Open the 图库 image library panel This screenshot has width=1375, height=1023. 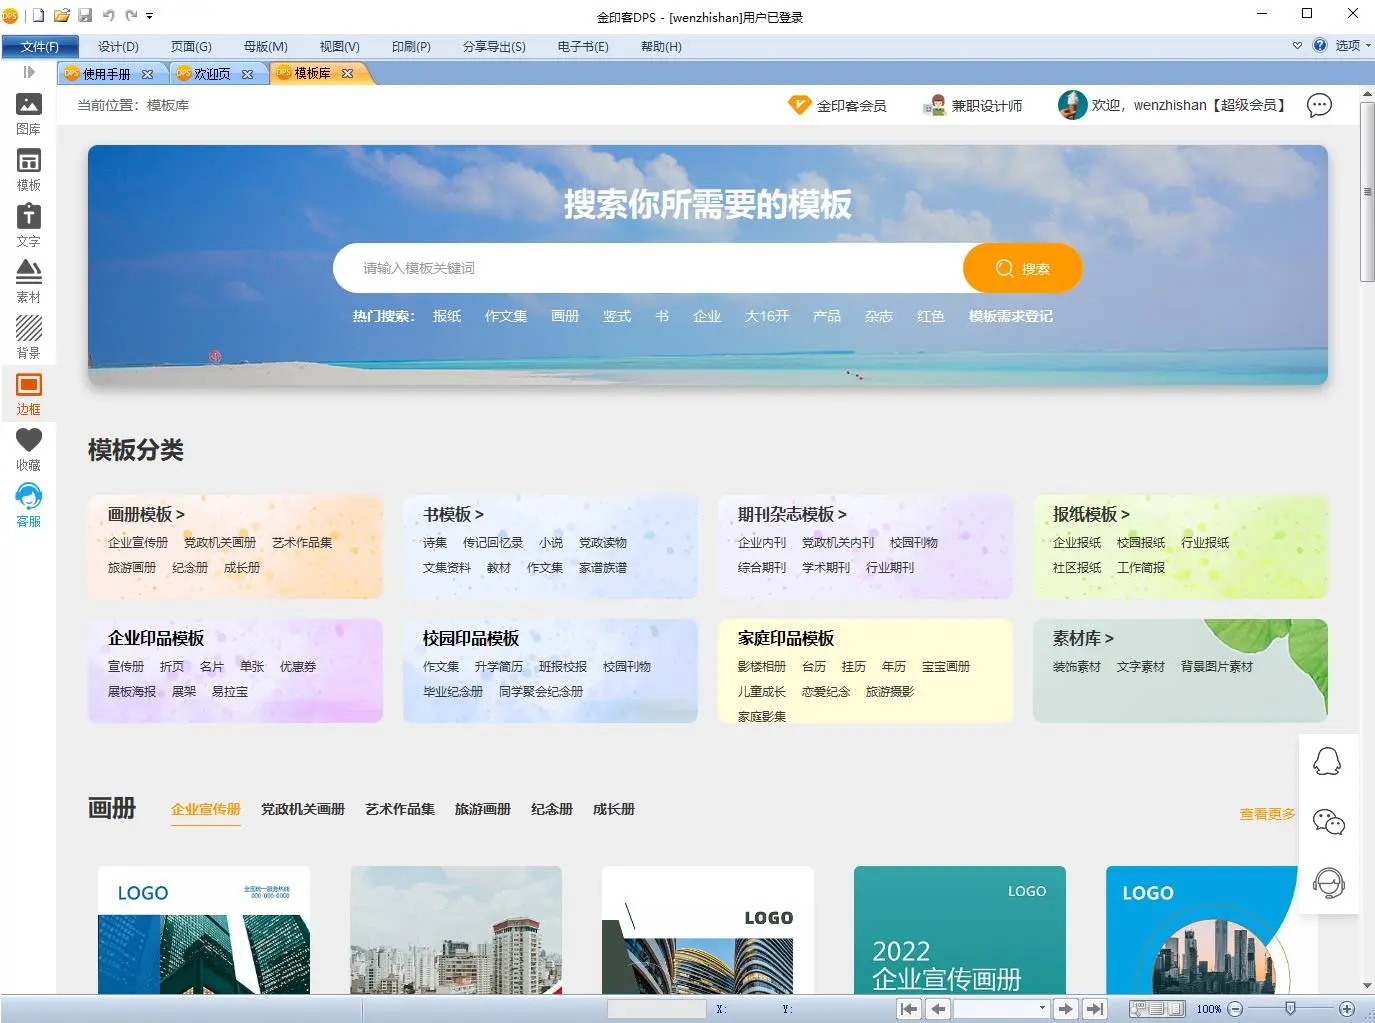coord(28,113)
